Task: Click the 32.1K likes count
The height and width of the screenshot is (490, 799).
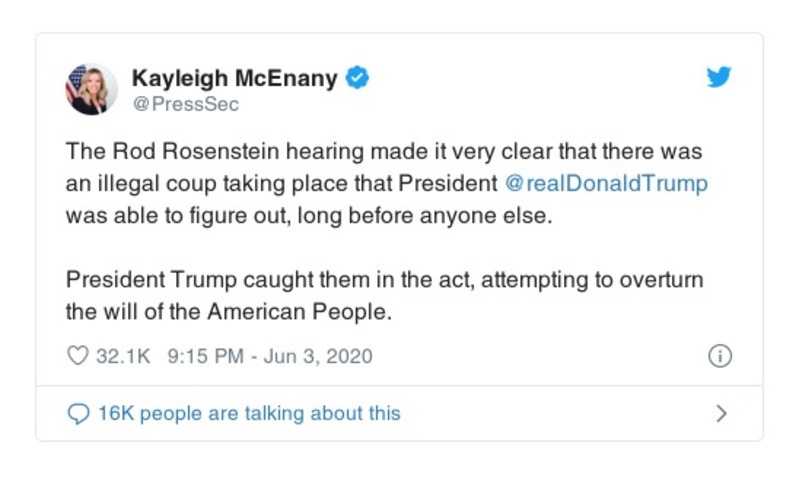Action: (x=122, y=356)
